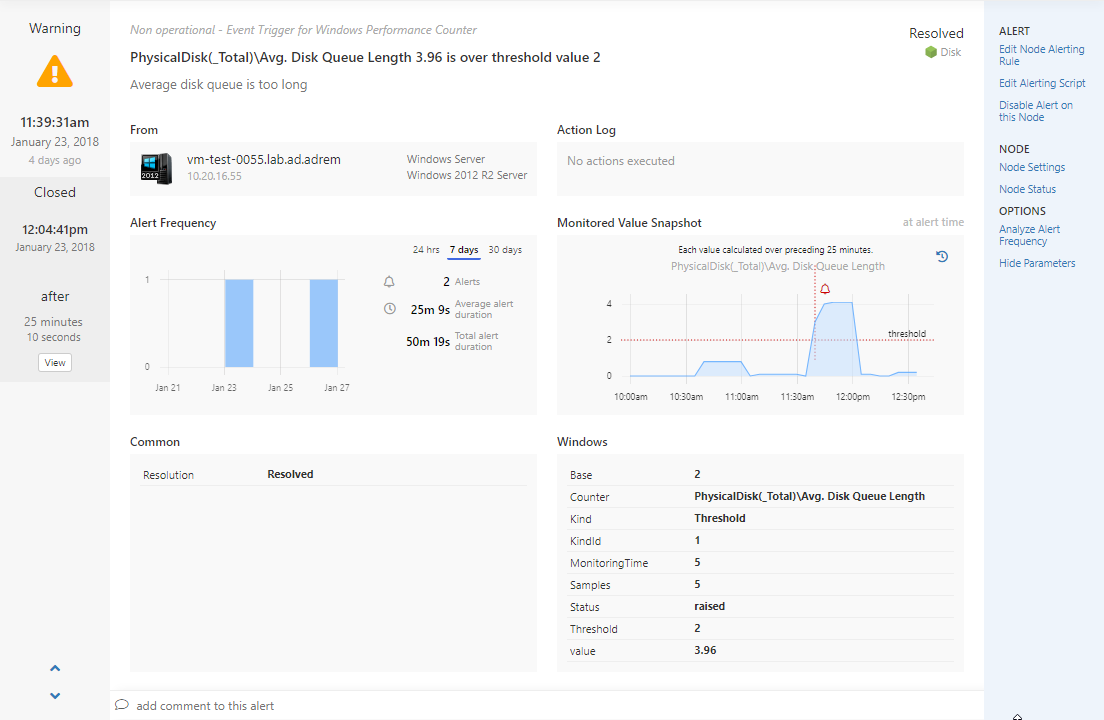Click the Windows 2012 server node icon
The image size is (1104, 720).
156,169
